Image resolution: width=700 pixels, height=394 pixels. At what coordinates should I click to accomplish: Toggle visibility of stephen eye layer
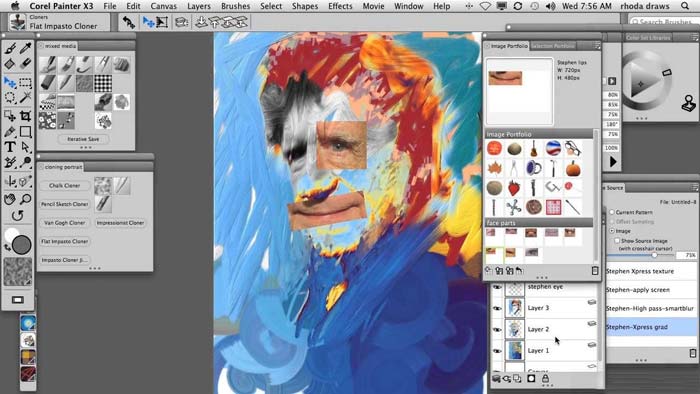[497, 287]
